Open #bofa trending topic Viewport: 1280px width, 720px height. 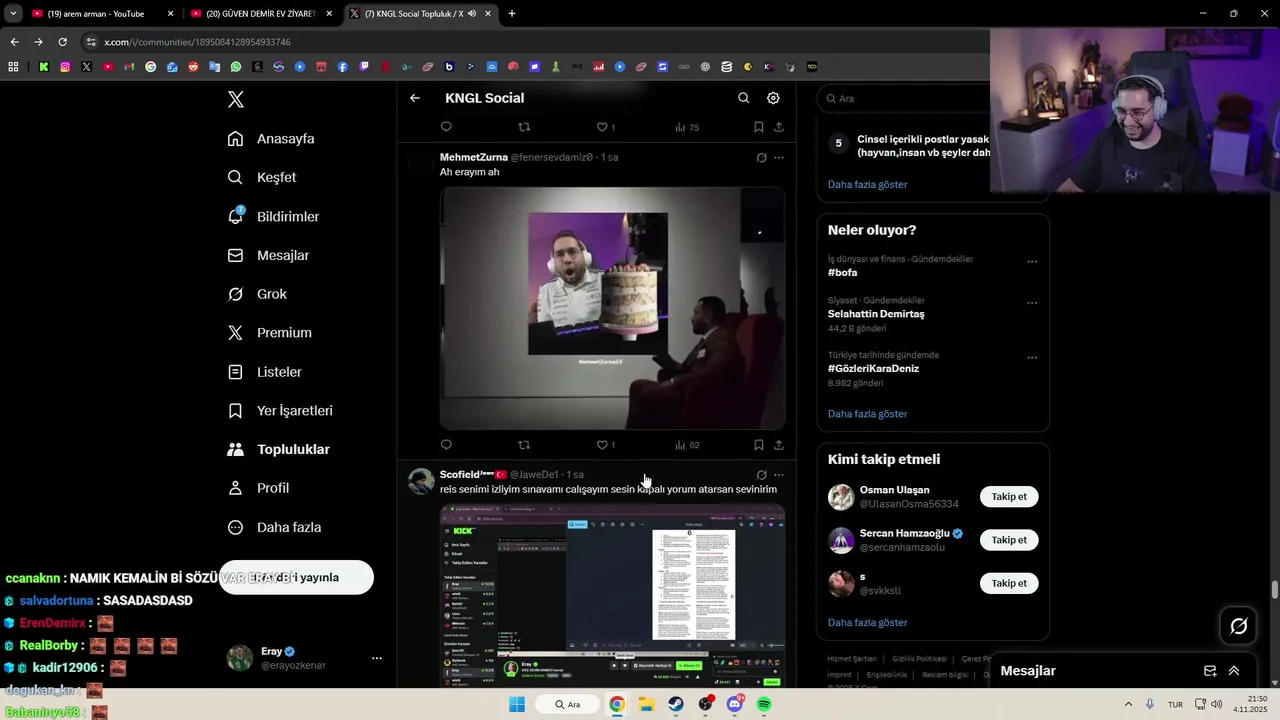click(842, 272)
